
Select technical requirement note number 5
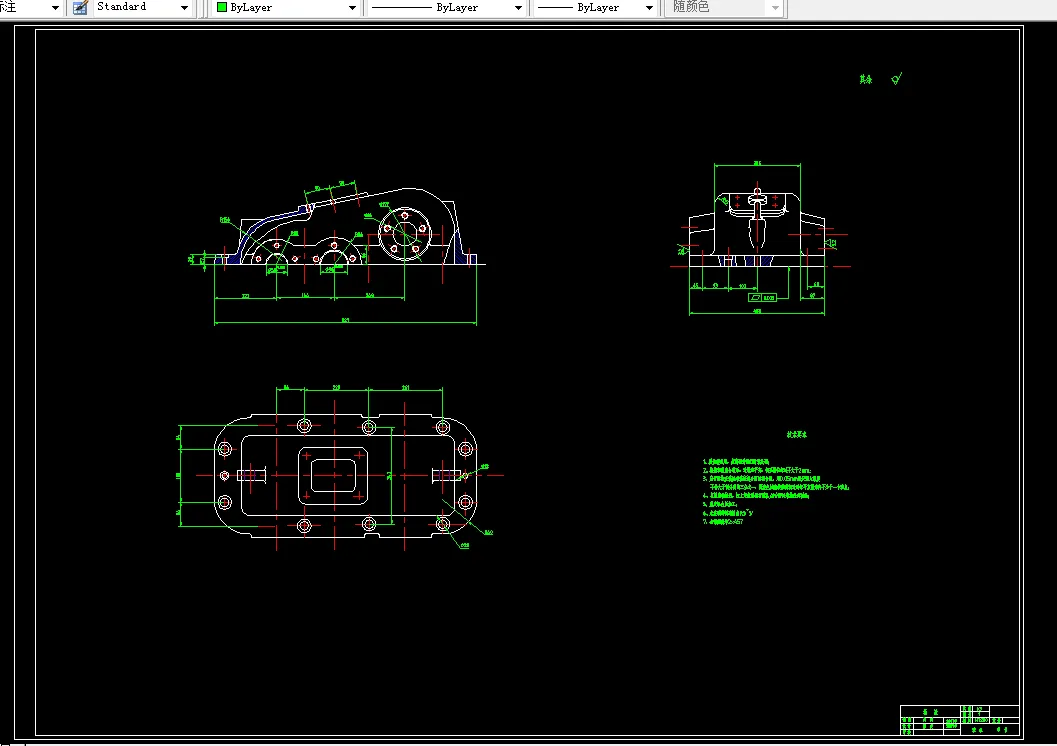720,504
